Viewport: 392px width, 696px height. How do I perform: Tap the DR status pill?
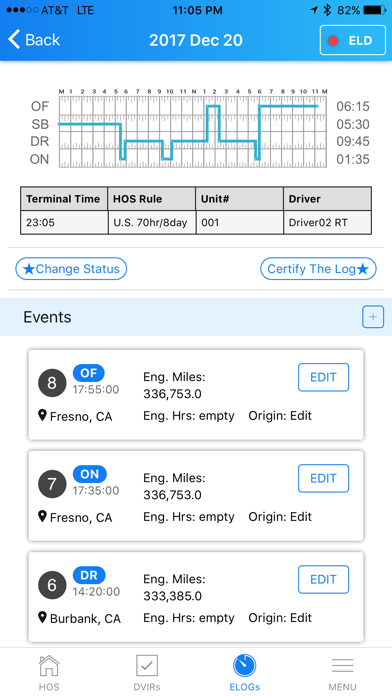click(x=89, y=575)
